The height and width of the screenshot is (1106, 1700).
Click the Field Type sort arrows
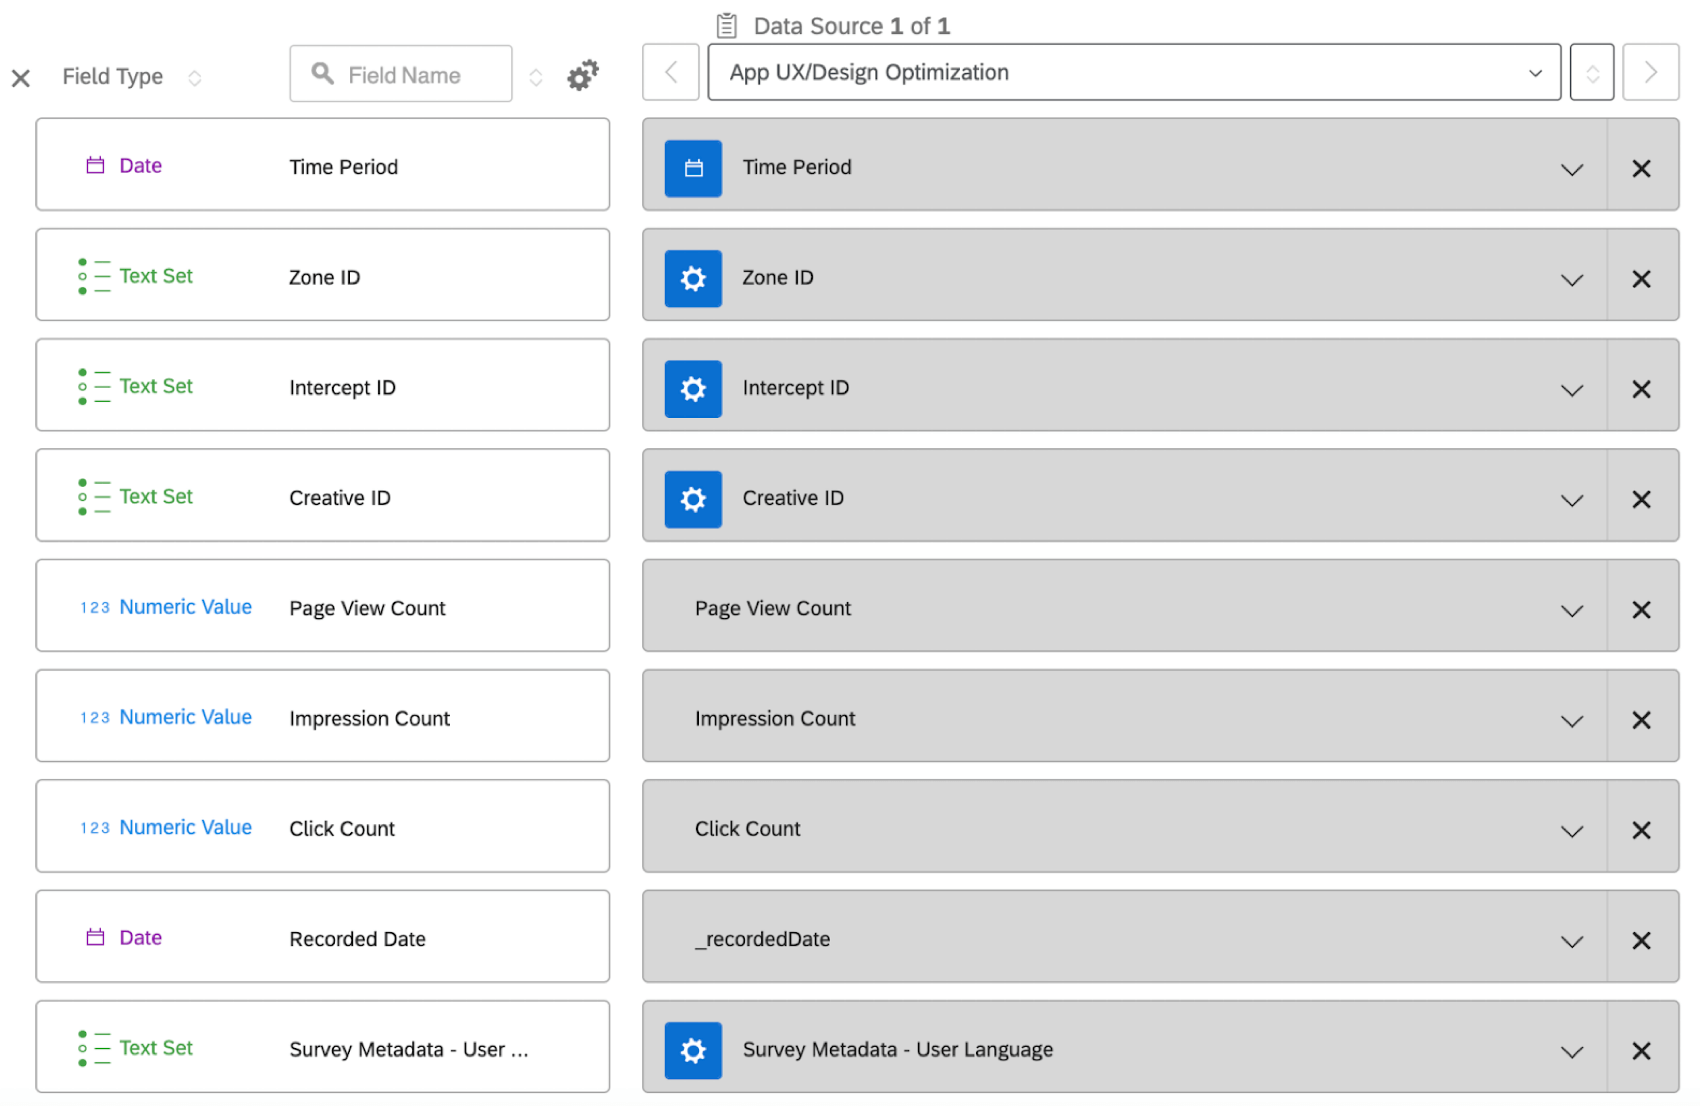[x=195, y=77]
